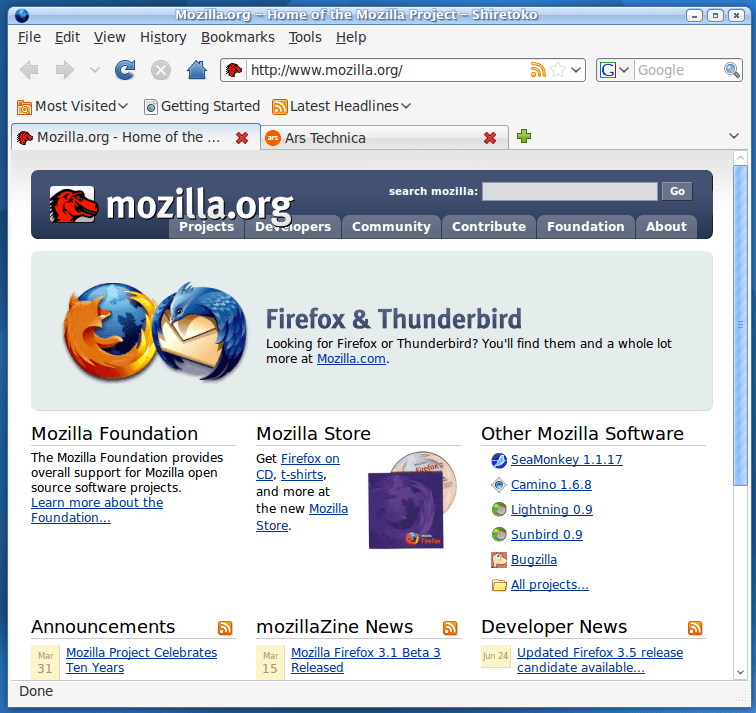The image size is (756, 713).
Task: Open the Bookmarks menu
Action: coord(238,37)
